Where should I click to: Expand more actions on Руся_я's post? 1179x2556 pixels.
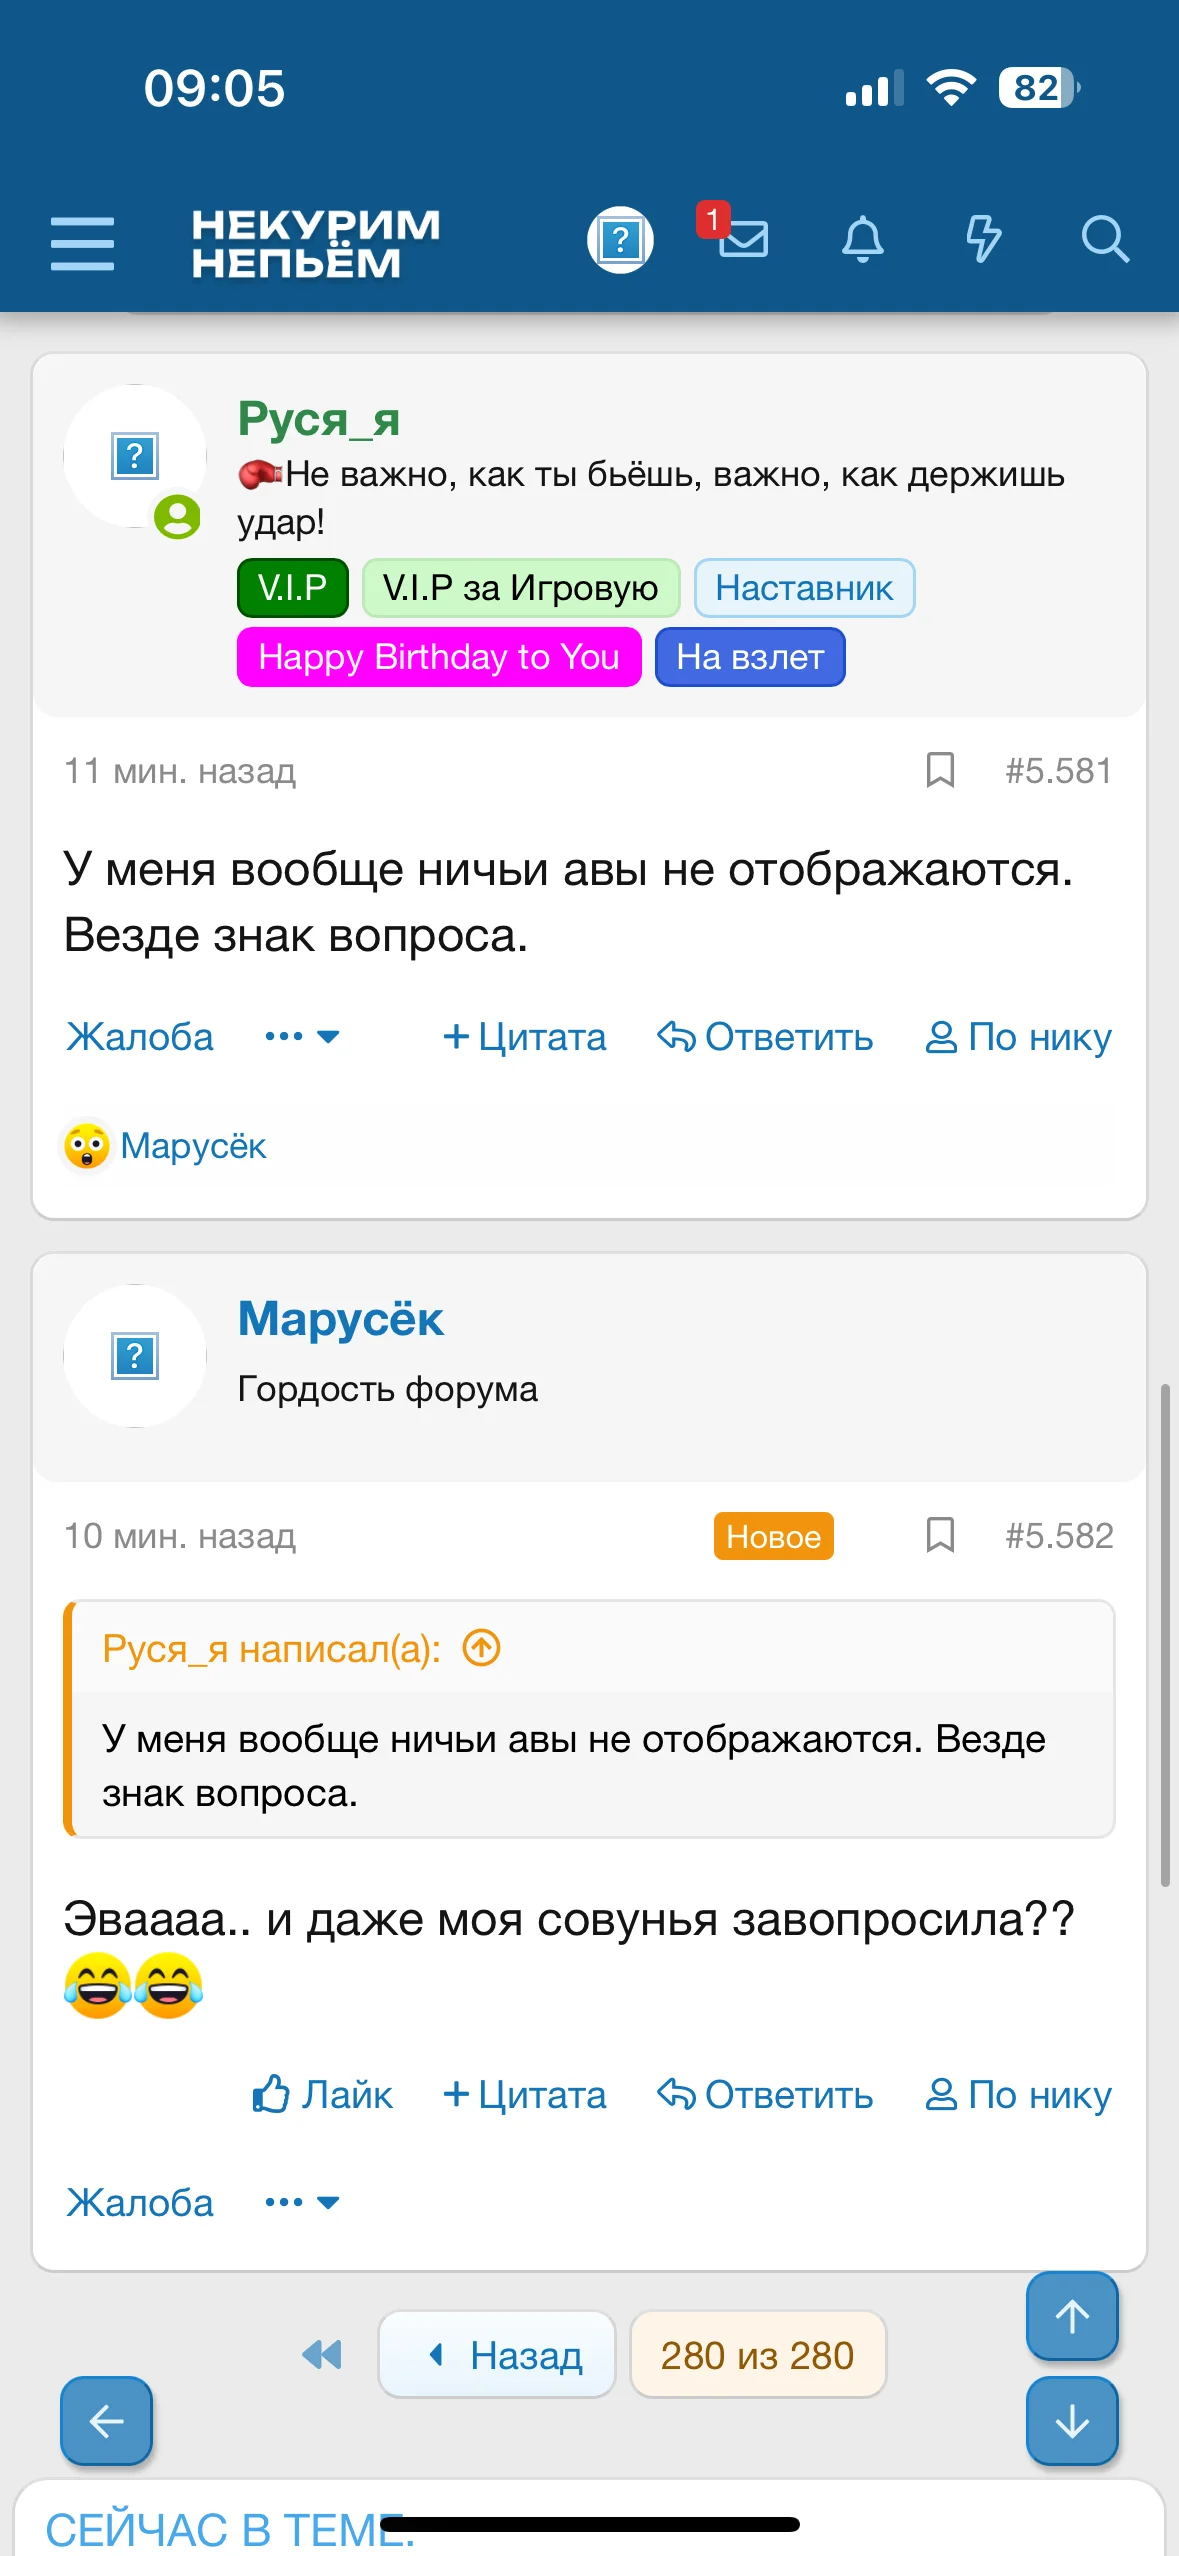point(302,1037)
